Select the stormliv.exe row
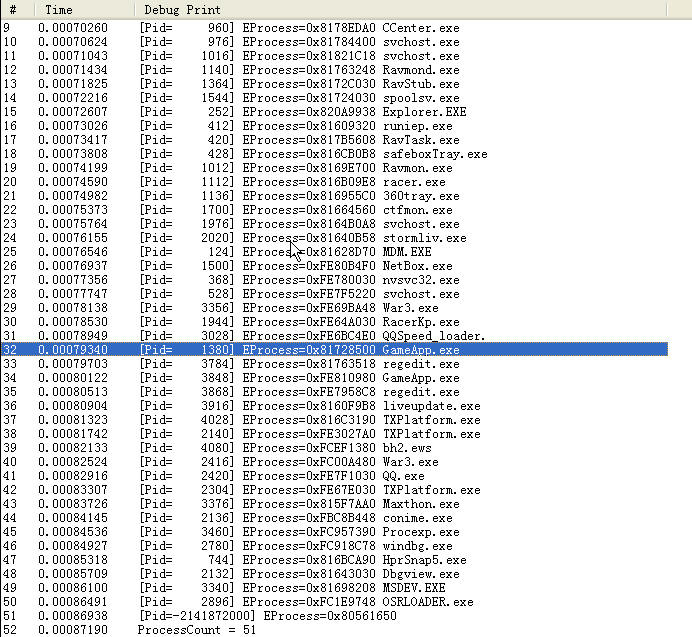Viewport: 692px width, 637px height. (335, 238)
